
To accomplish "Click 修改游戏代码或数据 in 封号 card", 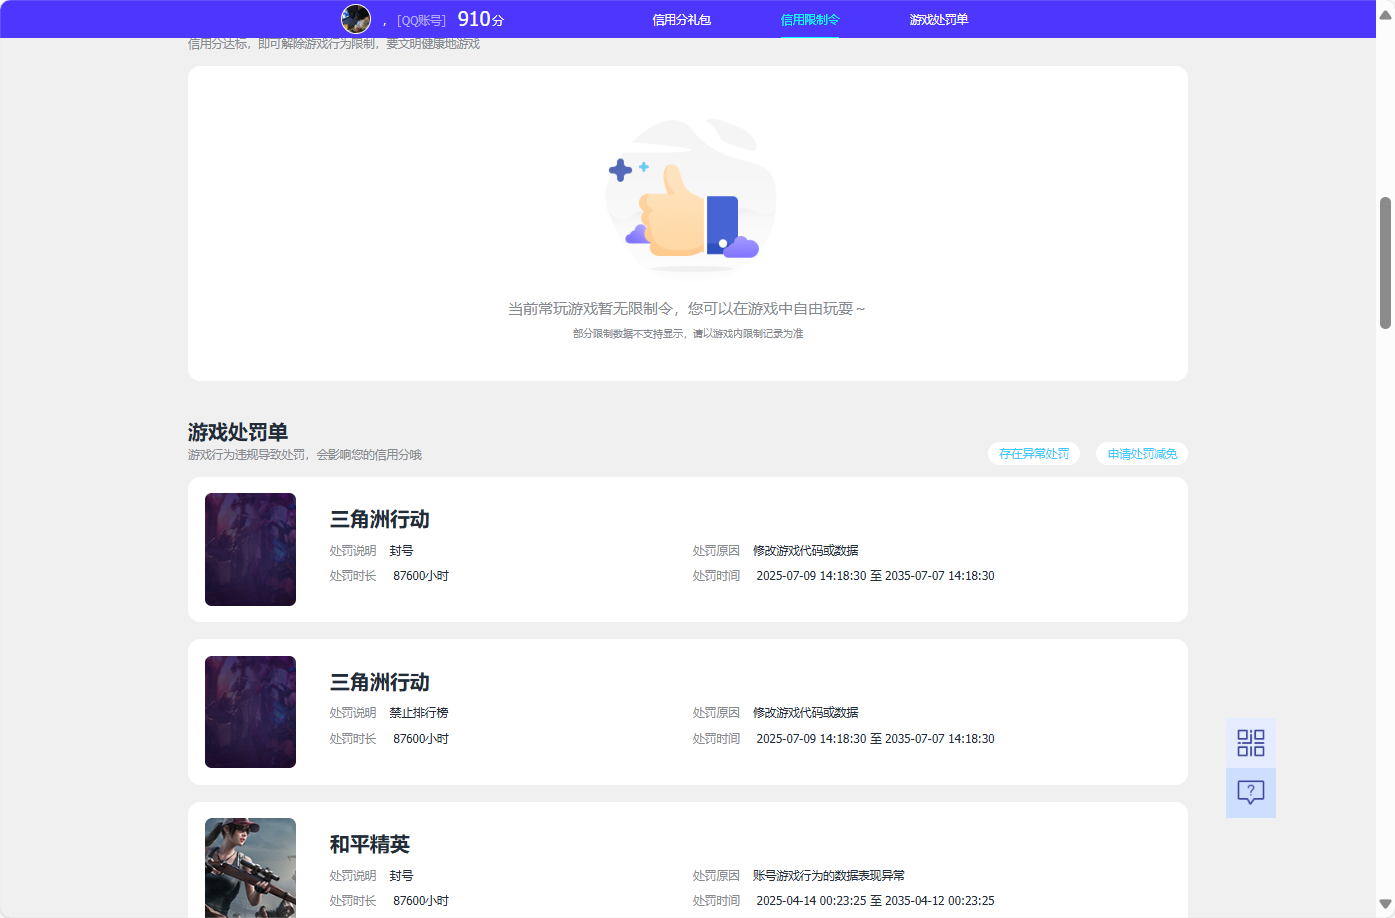I will [x=806, y=551].
